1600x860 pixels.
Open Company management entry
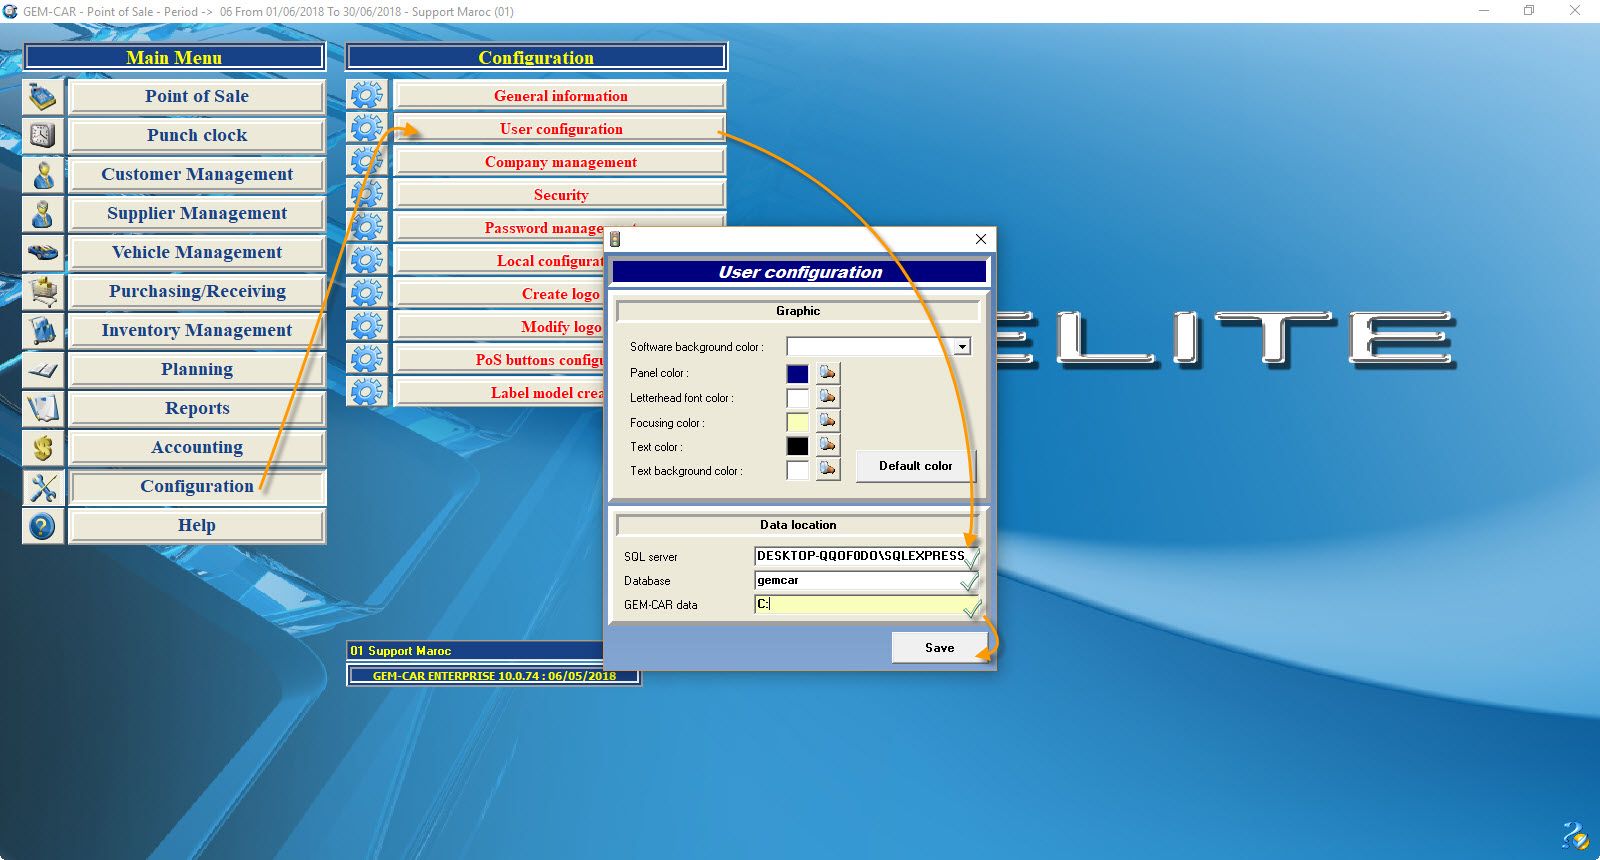[560, 162]
